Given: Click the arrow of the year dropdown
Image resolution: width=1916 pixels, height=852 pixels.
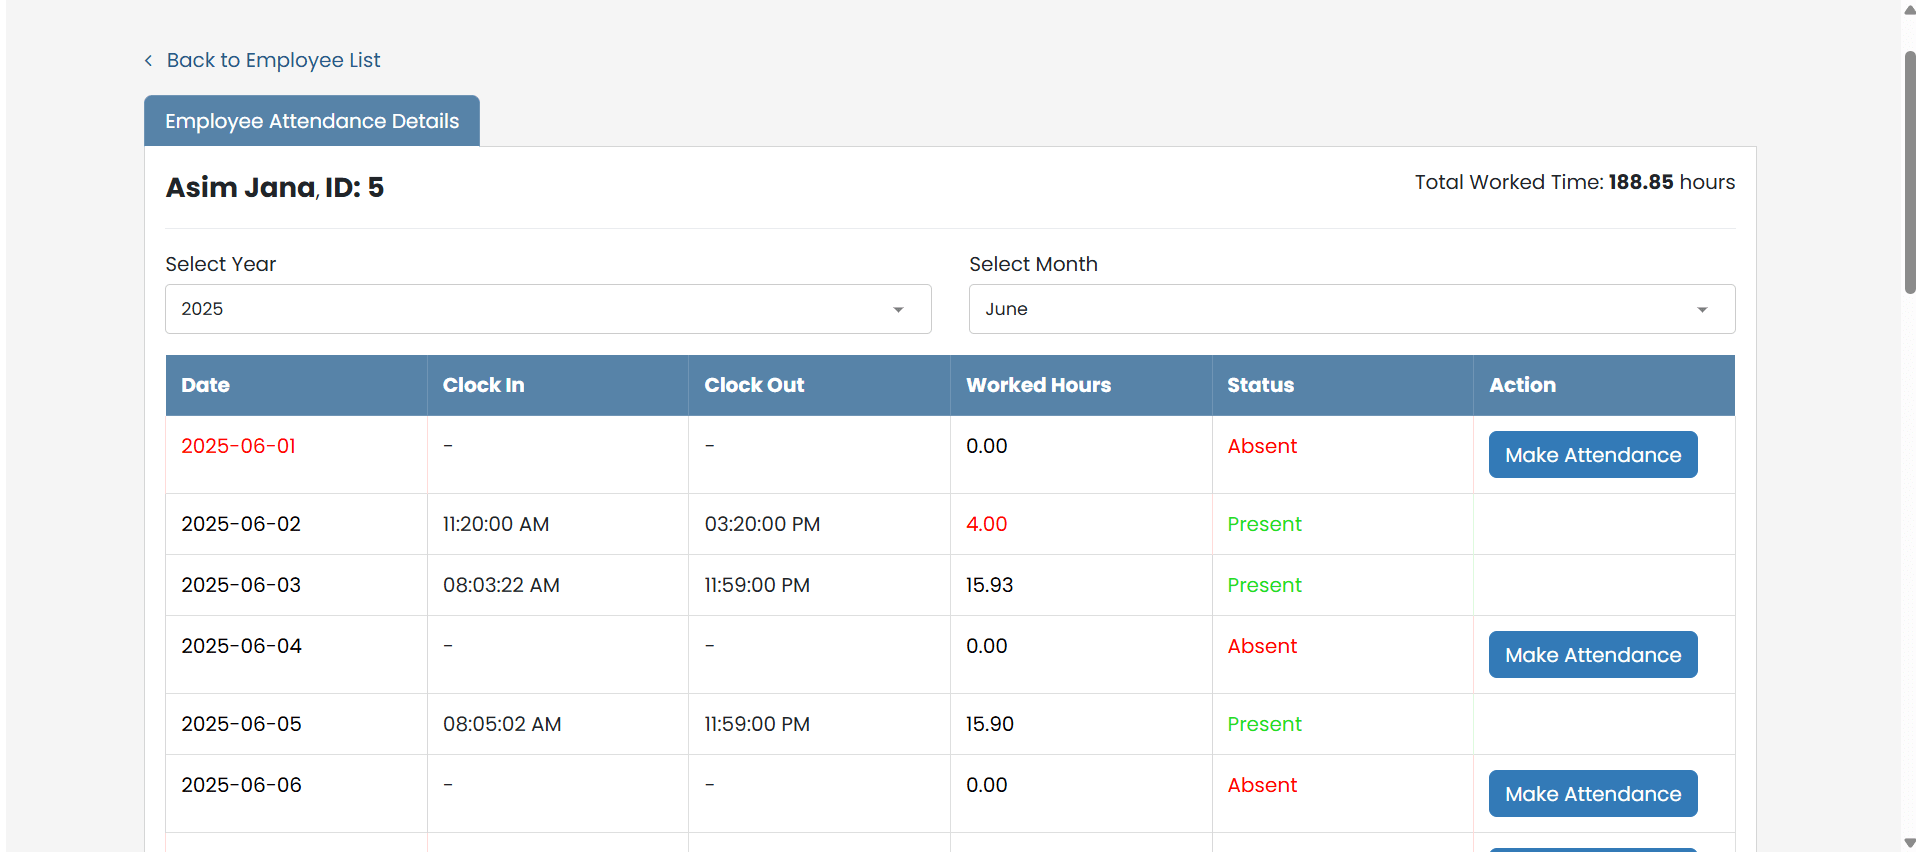Looking at the screenshot, I should [898, 310].
